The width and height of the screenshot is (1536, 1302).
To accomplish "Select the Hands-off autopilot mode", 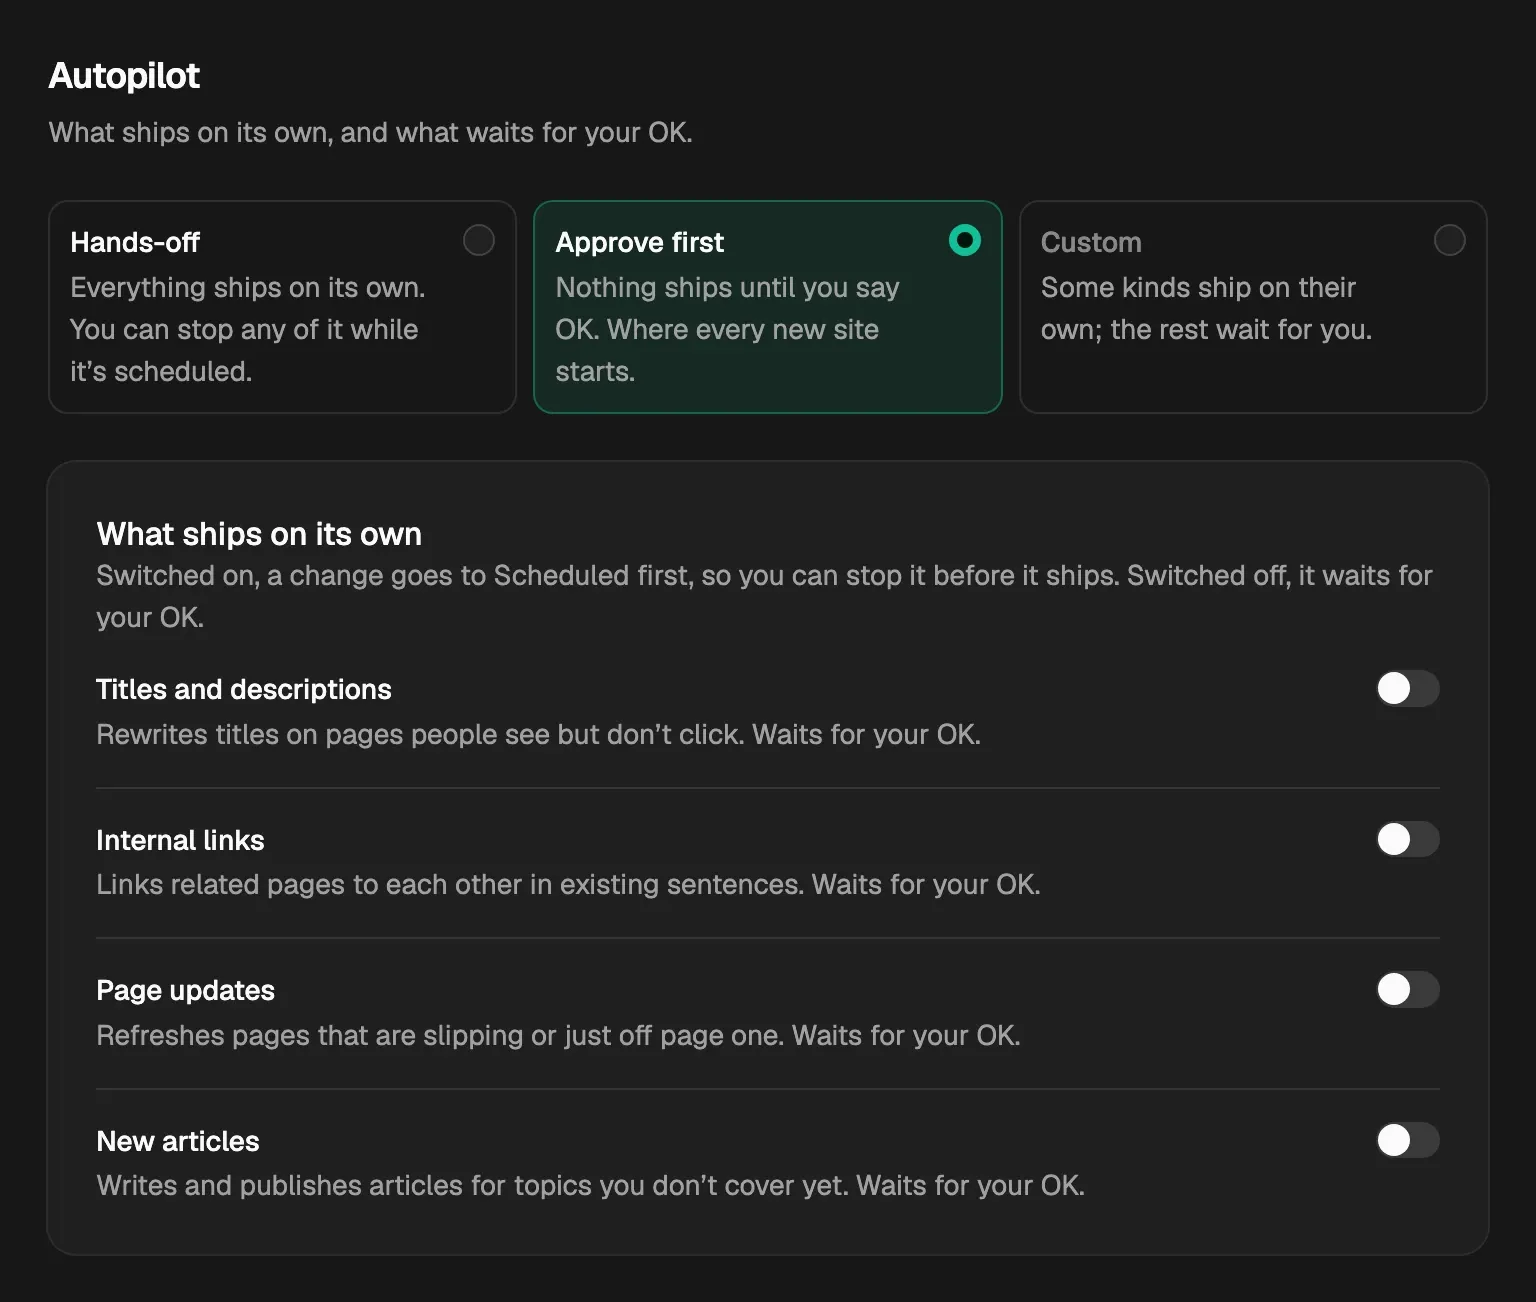I will coord(282,307).
